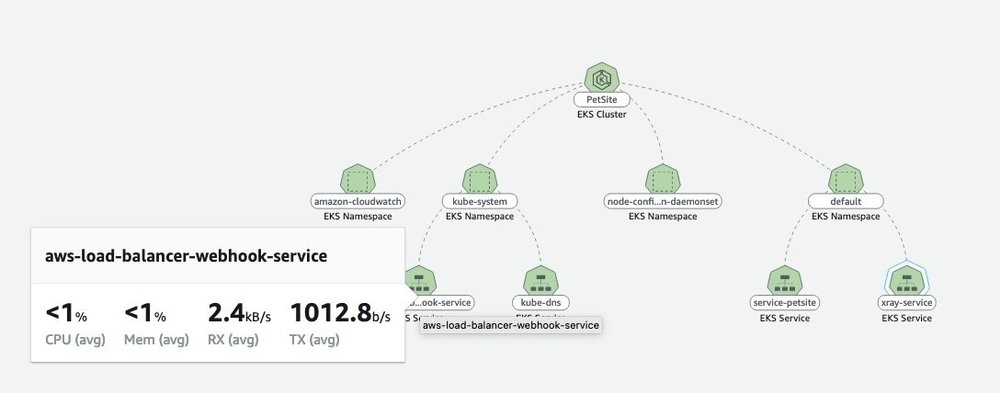Image resolution: width=1000 pixels, height=393 pixels.
Task: Select the webhook-service EKS Service icon
Action: point(420,281)
